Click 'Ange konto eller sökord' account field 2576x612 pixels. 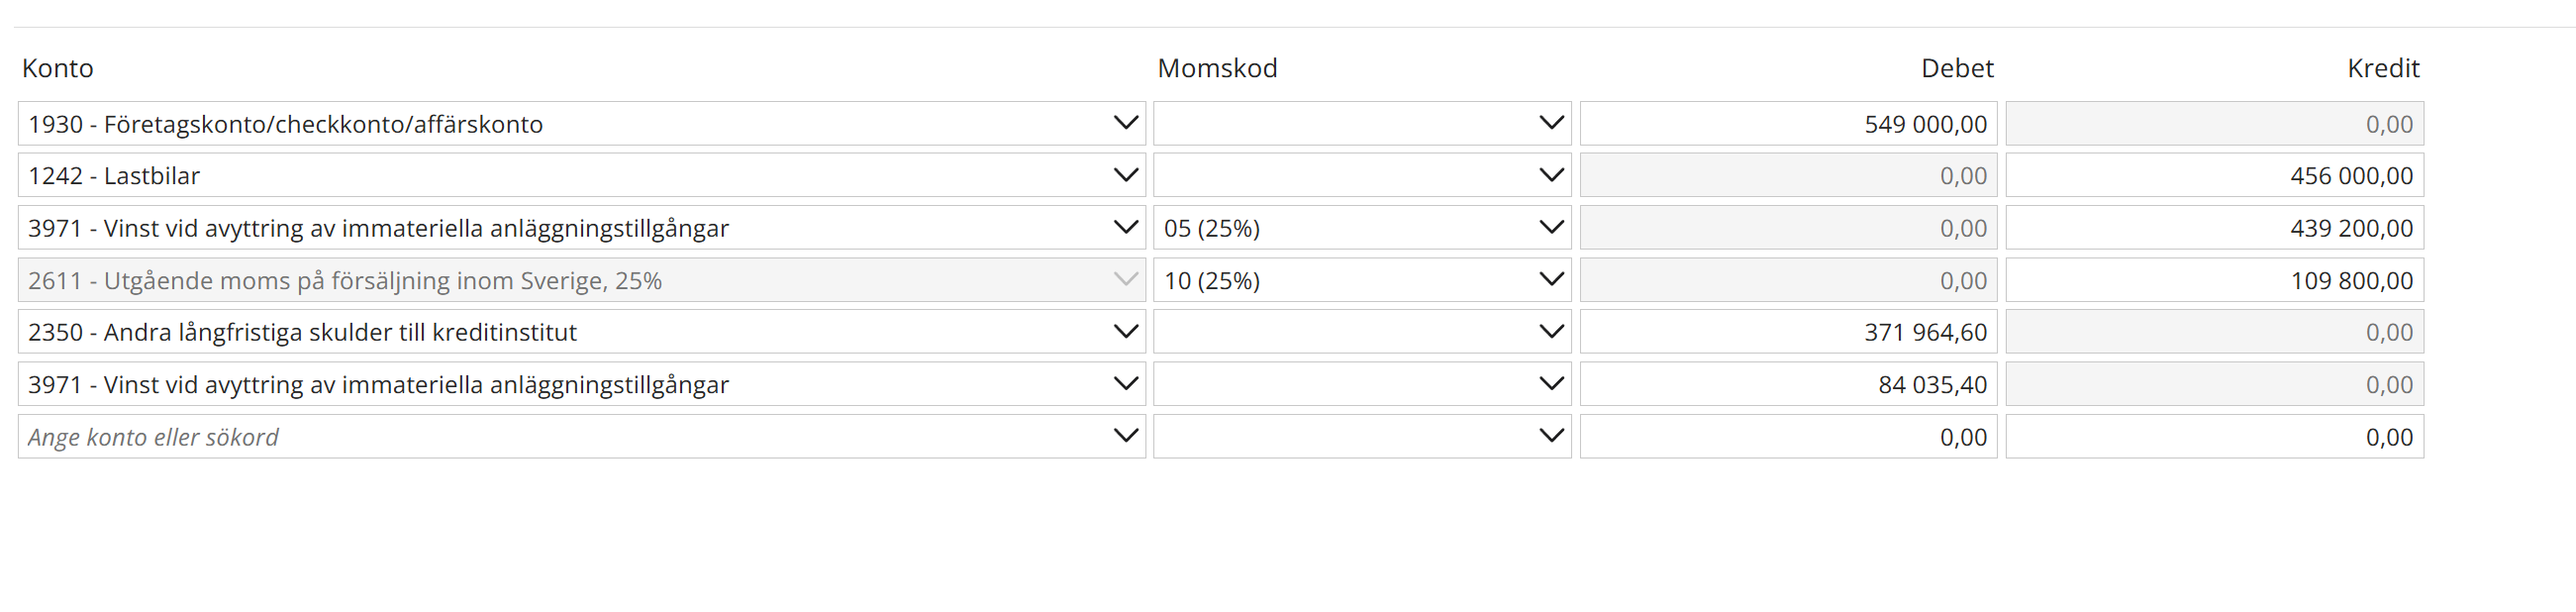[560, 437]
